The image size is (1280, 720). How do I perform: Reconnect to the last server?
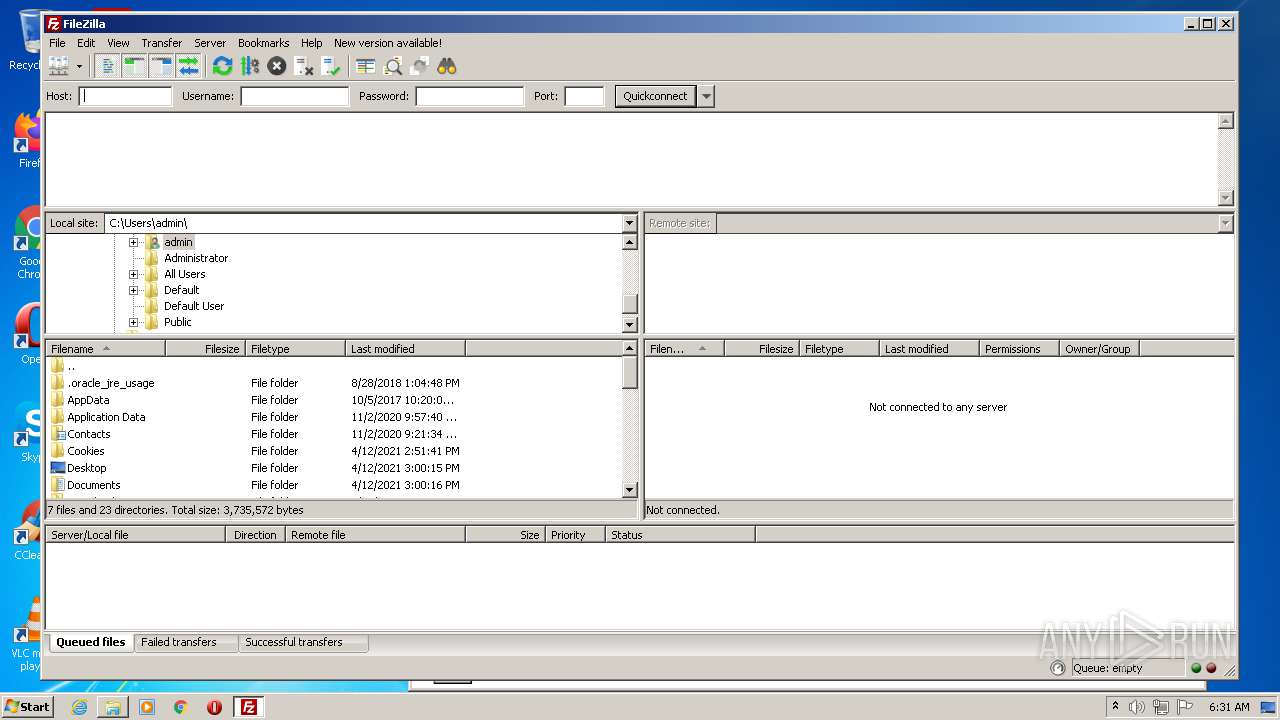[x=331, y=66]
